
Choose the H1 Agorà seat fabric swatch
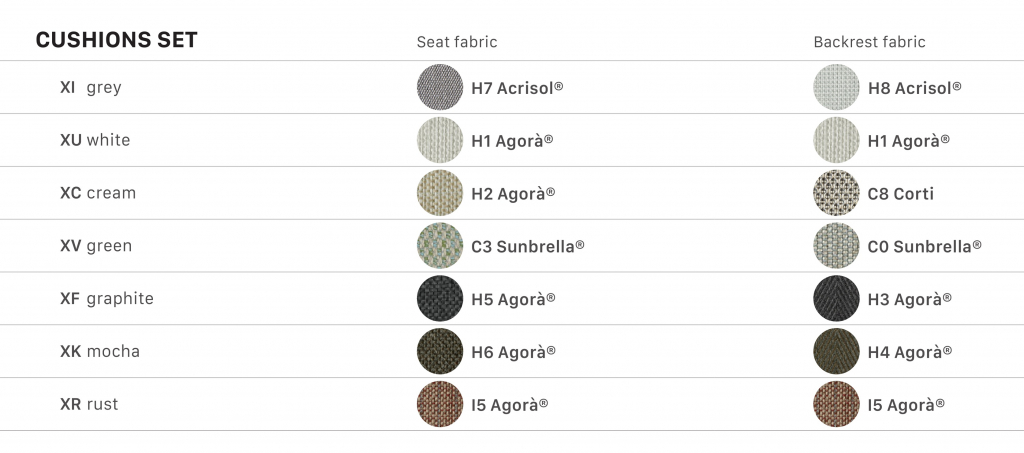(440, 140)
